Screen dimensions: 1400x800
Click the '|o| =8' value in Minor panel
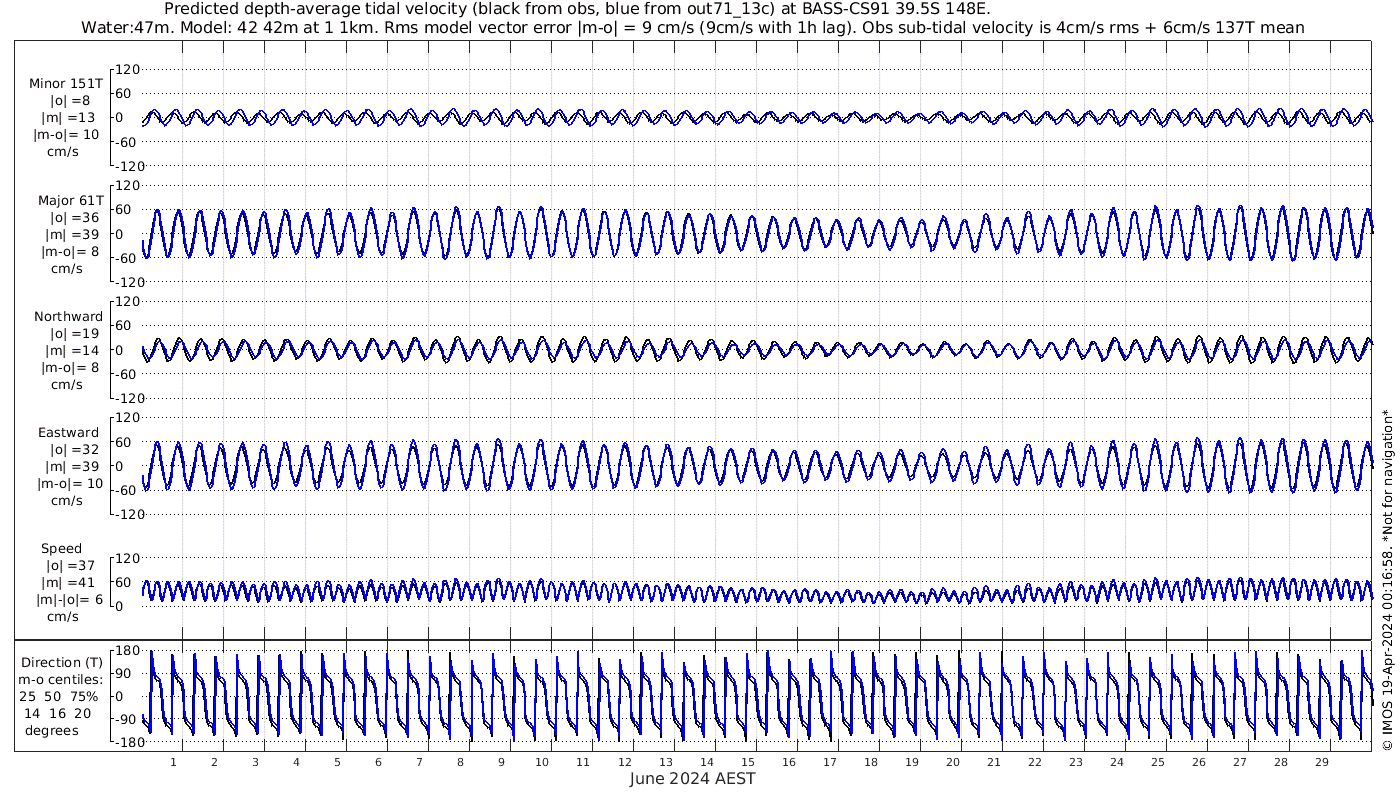(71, 100)
